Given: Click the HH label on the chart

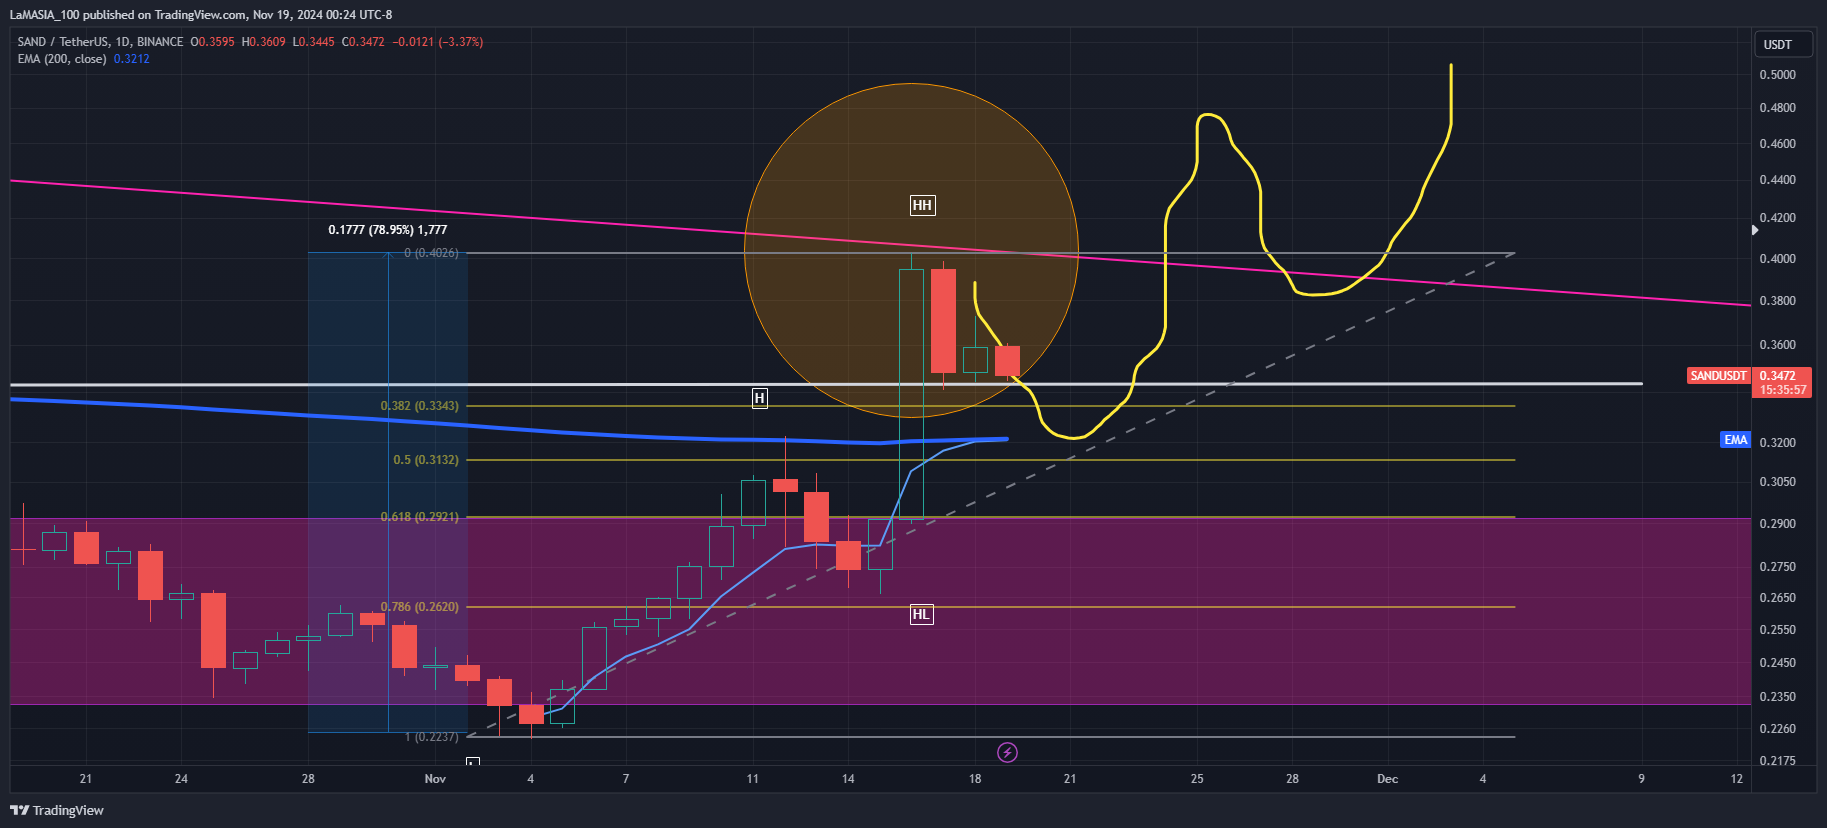Looking at the screenshot, I should click(922, 205).
